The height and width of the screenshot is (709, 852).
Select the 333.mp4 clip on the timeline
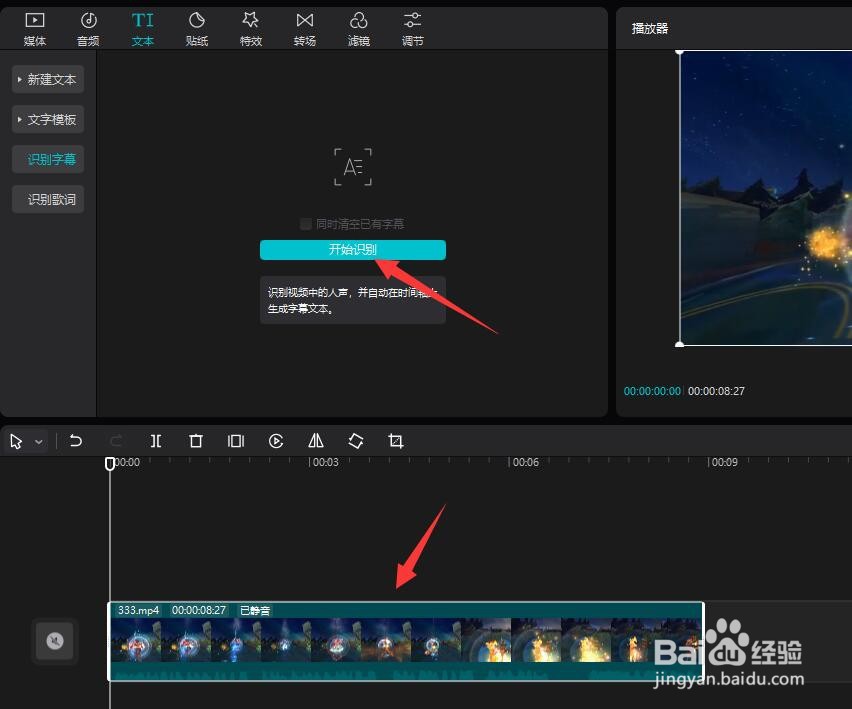pyautogui.click(x=406, y=641)
